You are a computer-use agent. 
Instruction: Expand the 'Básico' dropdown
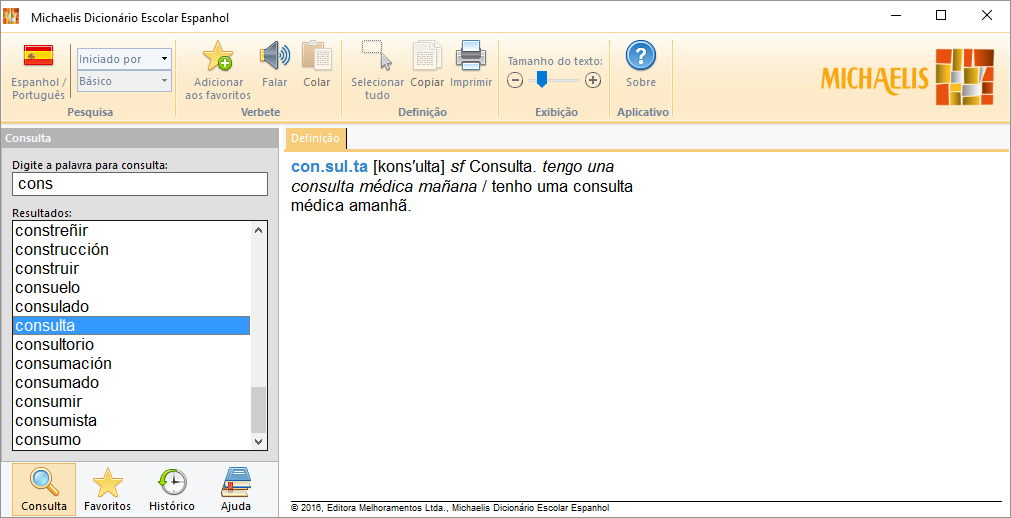[164, 81]
